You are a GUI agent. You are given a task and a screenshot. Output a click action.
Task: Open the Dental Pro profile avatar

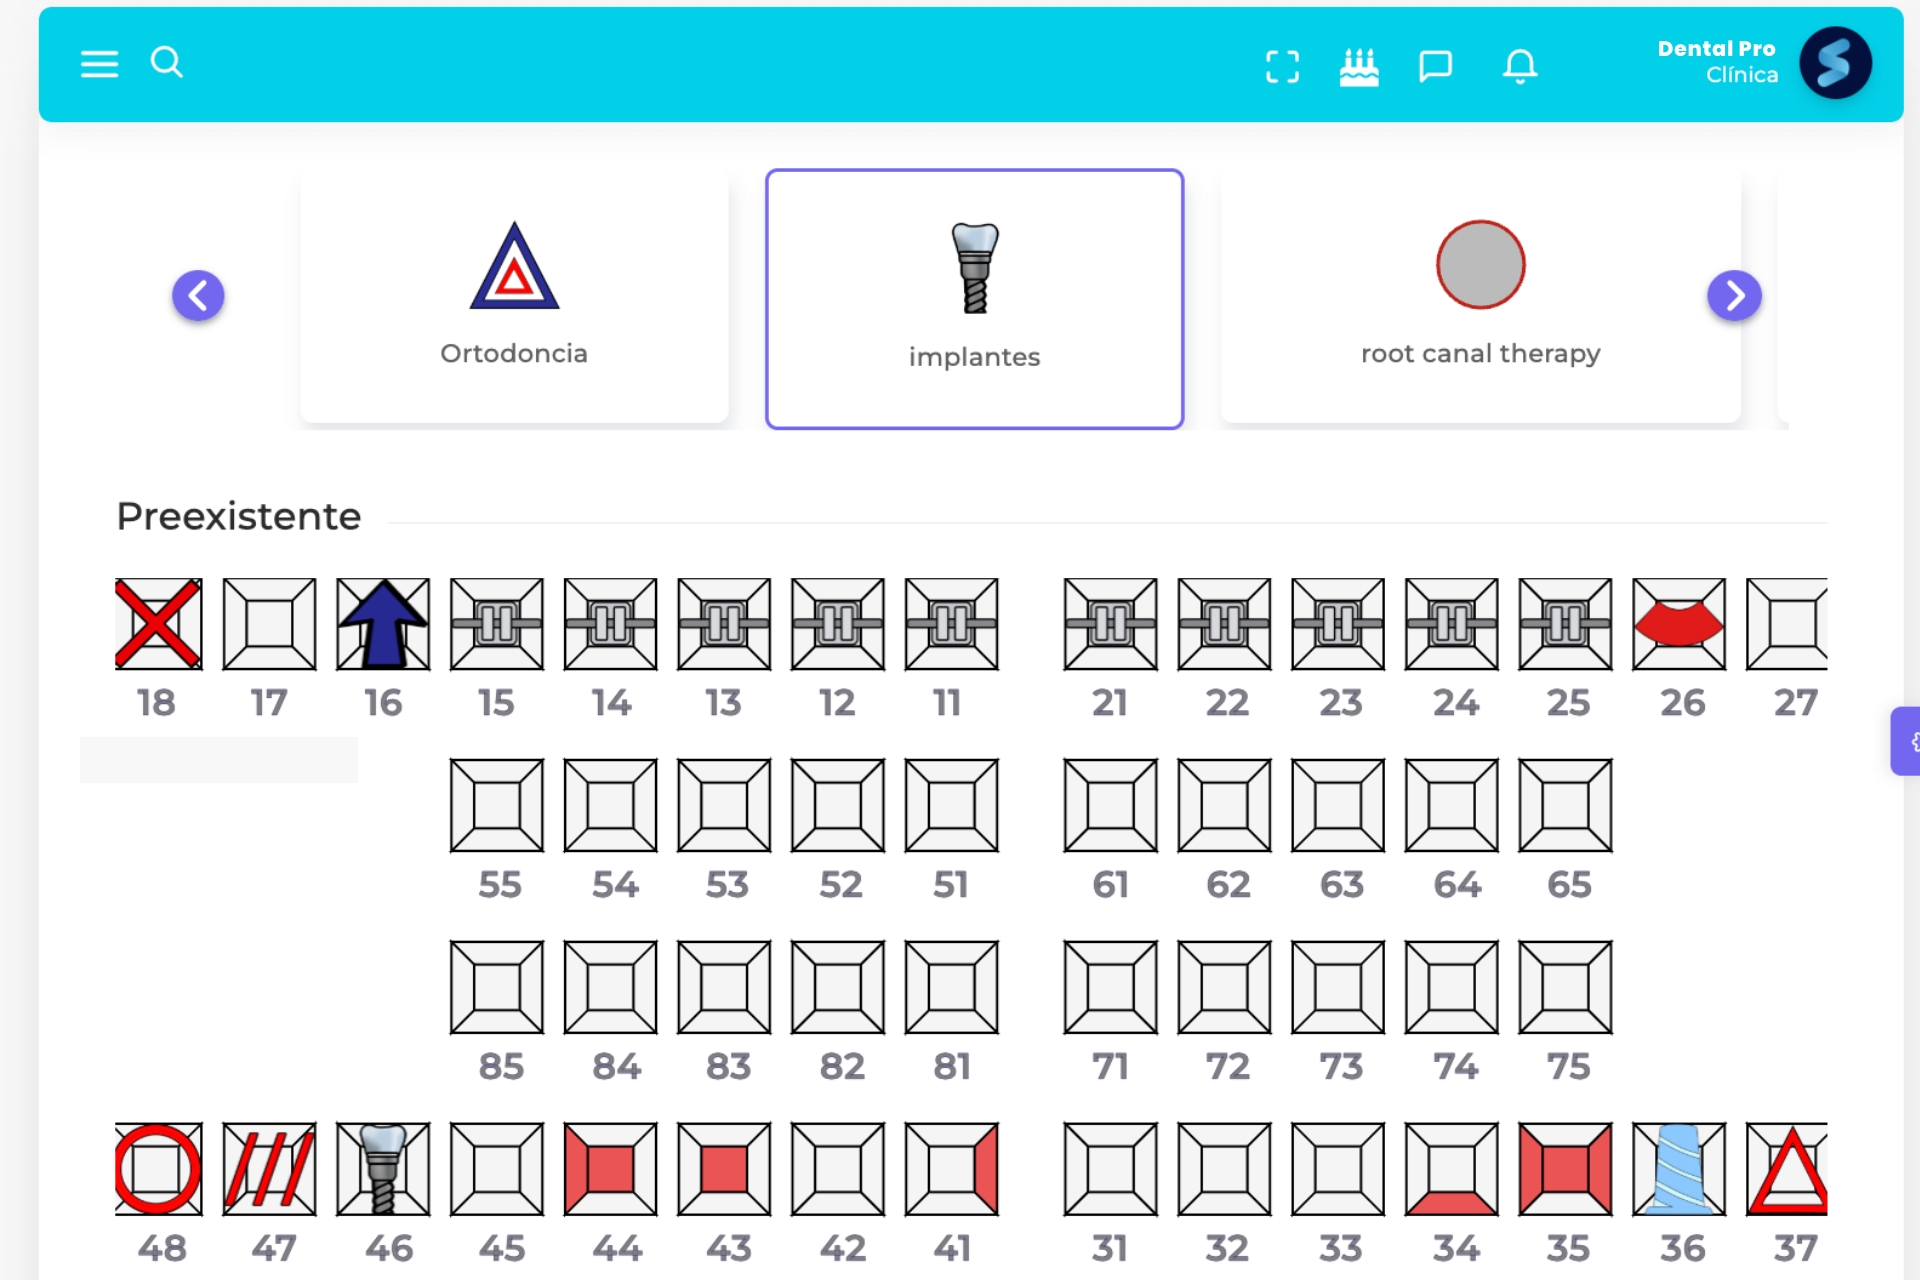[1835, 63]
